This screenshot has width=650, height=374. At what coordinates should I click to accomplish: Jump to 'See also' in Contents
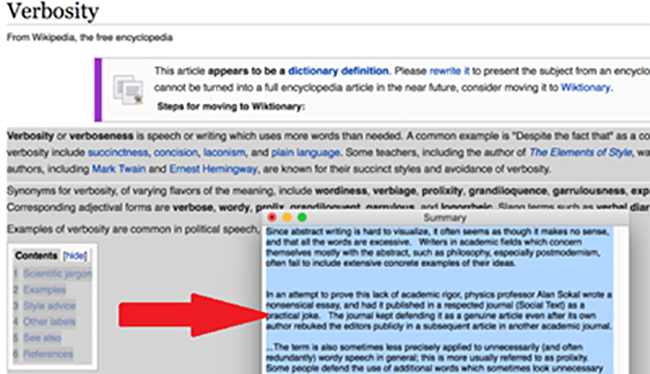tap(42, 338)
